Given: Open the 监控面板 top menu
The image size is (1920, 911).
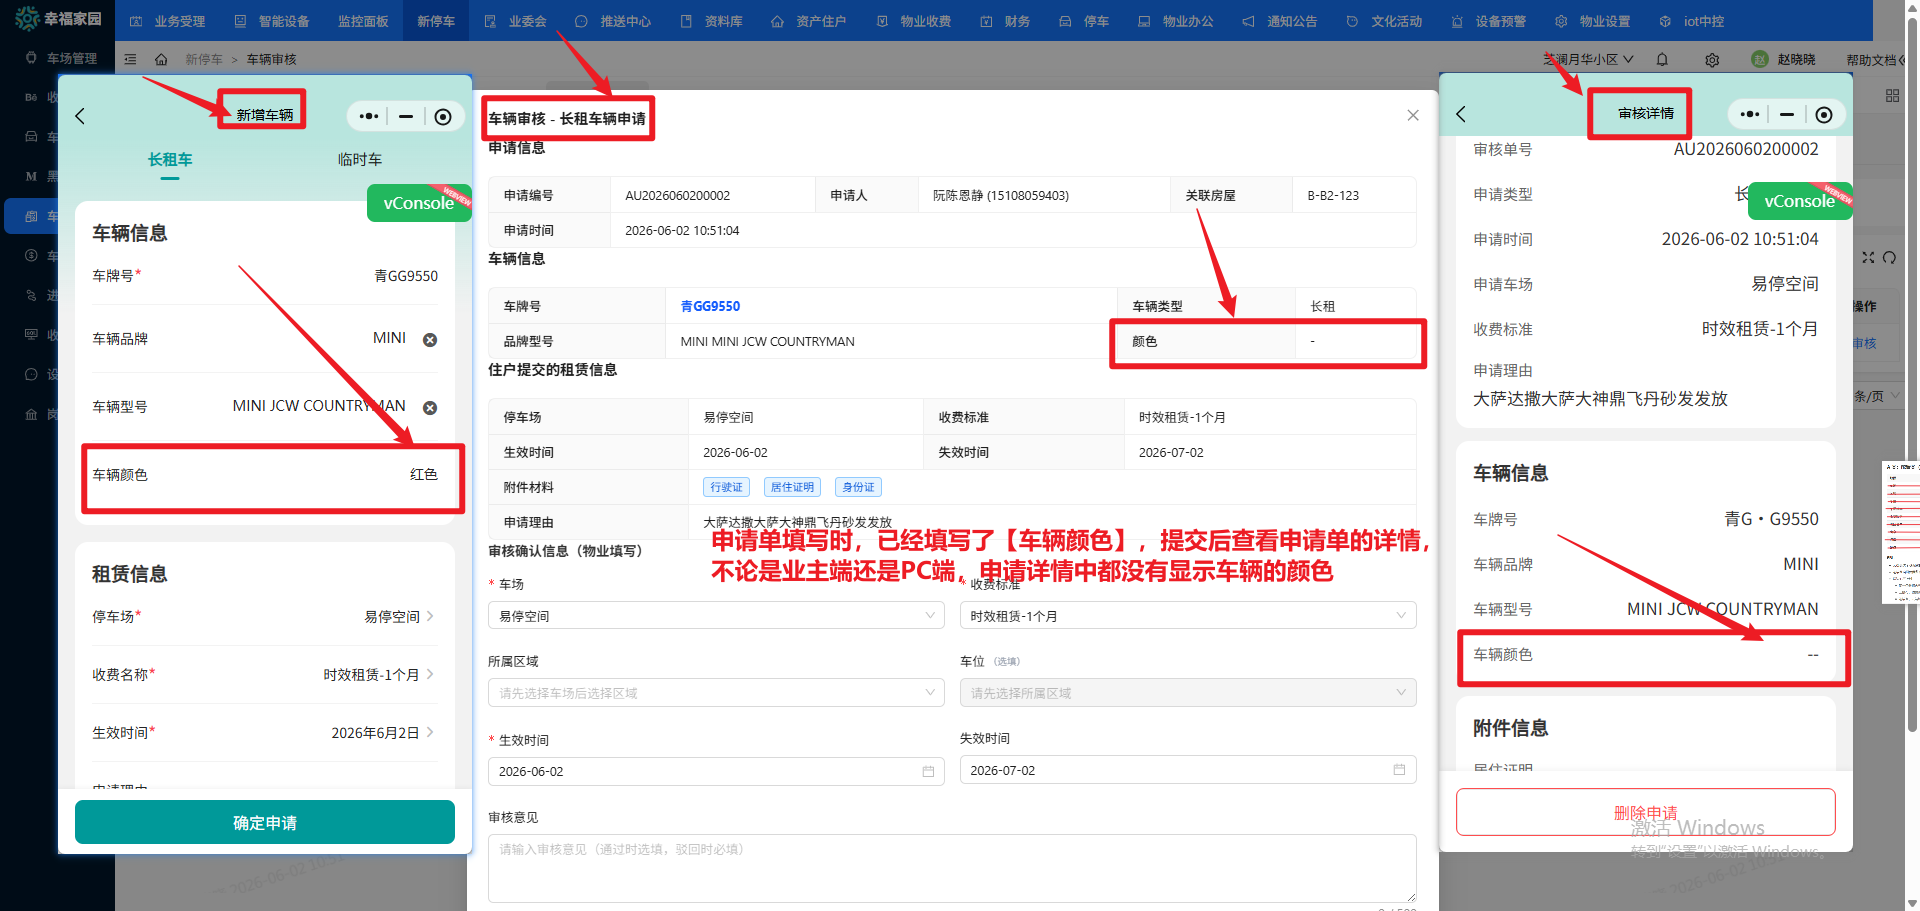Looking at the screenshot, I should [363, 21].
